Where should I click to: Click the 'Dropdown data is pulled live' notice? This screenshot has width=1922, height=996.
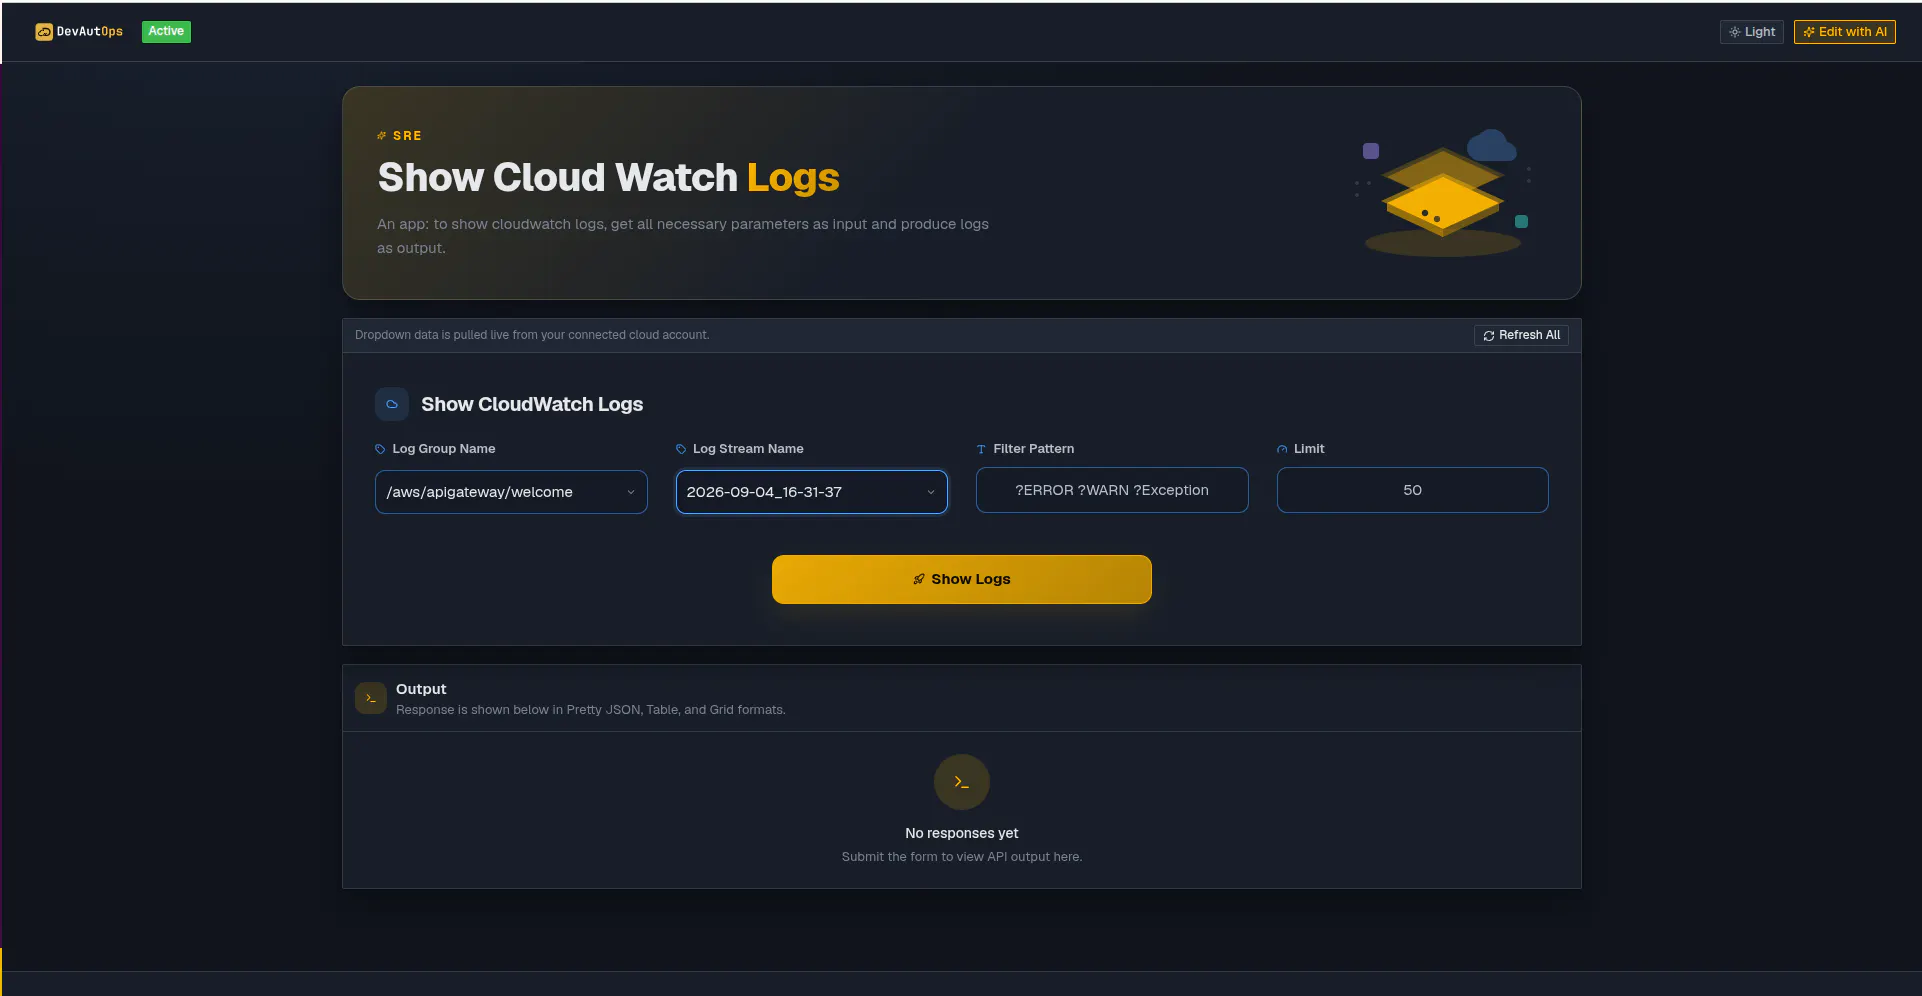(x=532, y=335)
